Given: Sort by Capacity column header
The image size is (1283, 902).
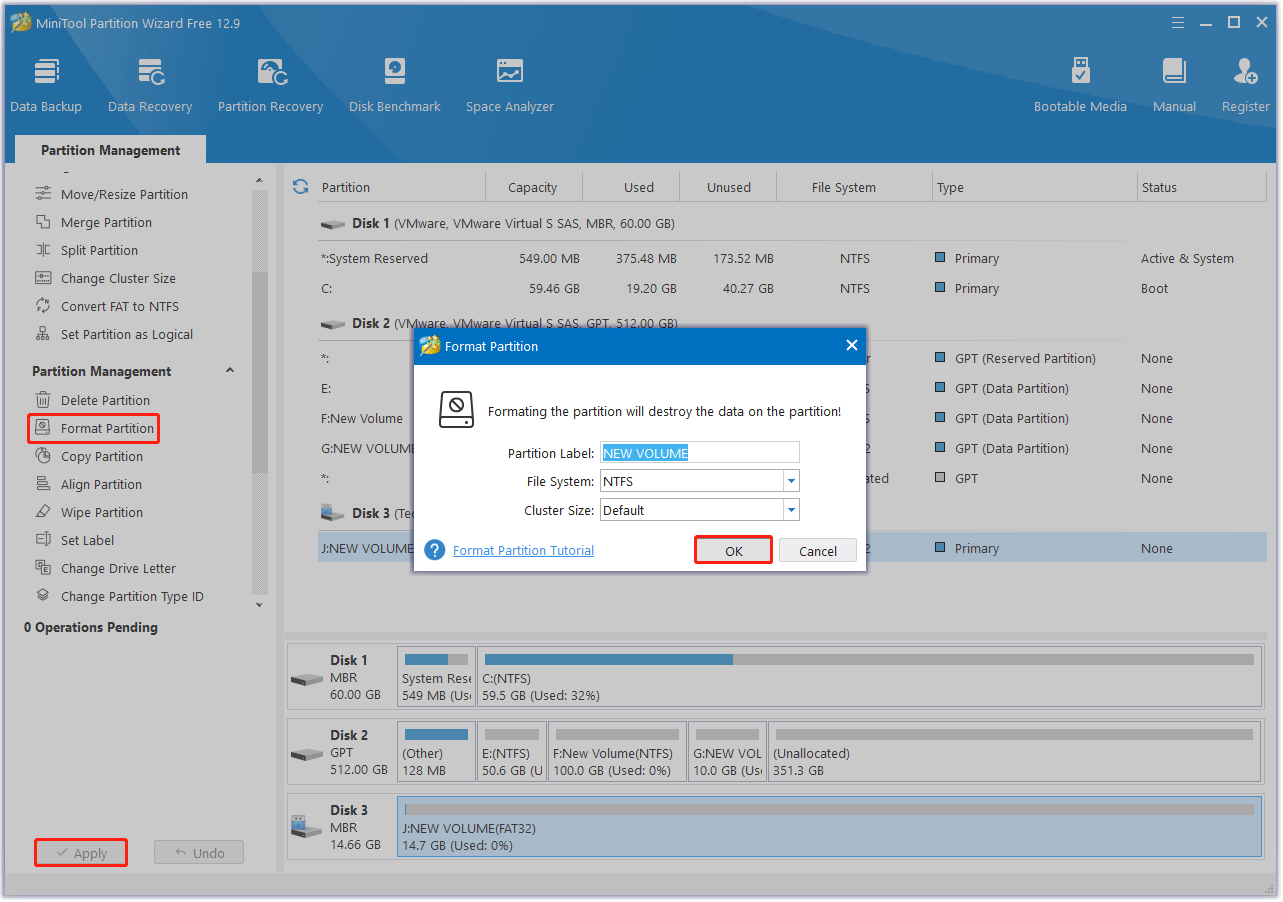Looking at the screenshot, I should coord(533,187).
